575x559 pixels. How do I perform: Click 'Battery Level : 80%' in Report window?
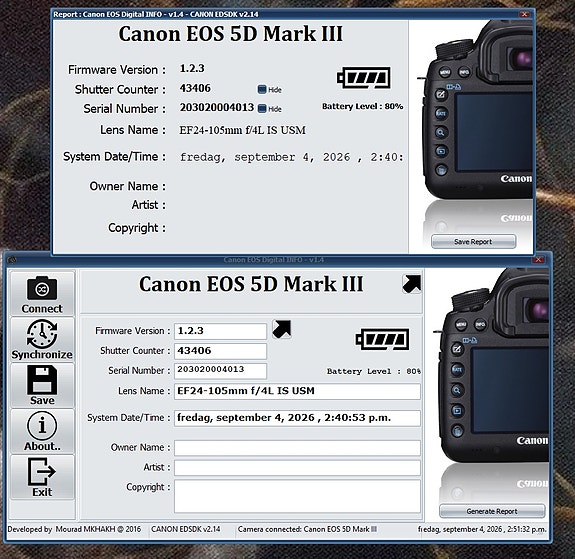pyautogui.click(x=362, y=106)
